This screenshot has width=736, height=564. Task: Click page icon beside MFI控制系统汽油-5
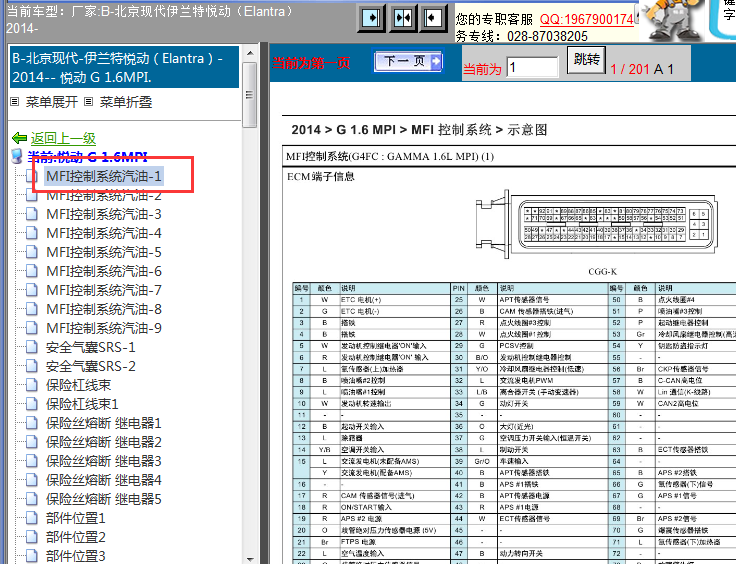(x=32, y=252)
